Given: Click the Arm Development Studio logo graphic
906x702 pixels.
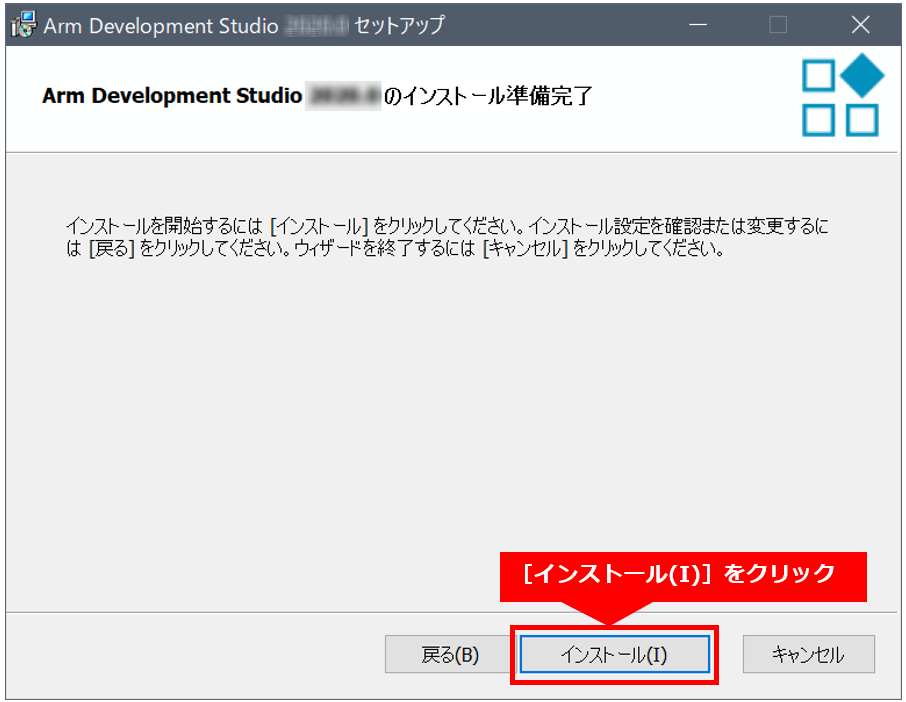Looking at the screenshot, I should pos(843,95).
